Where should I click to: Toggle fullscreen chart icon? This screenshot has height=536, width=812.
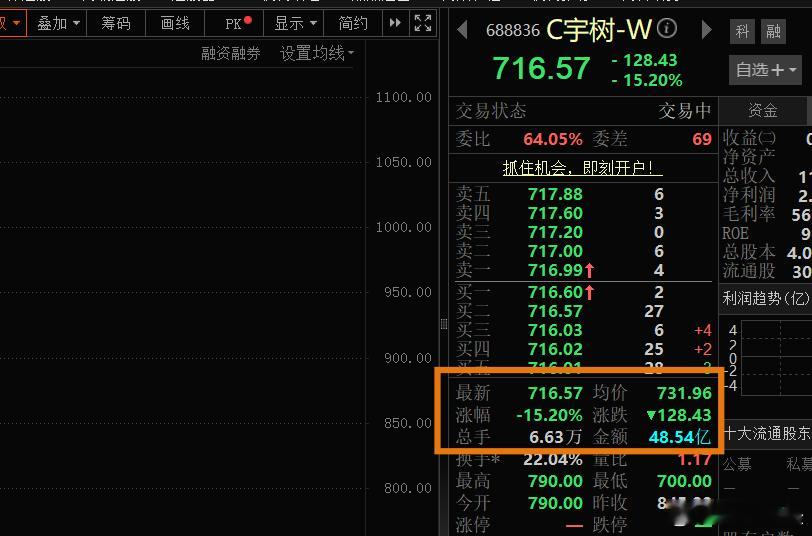tap(423, 23)
